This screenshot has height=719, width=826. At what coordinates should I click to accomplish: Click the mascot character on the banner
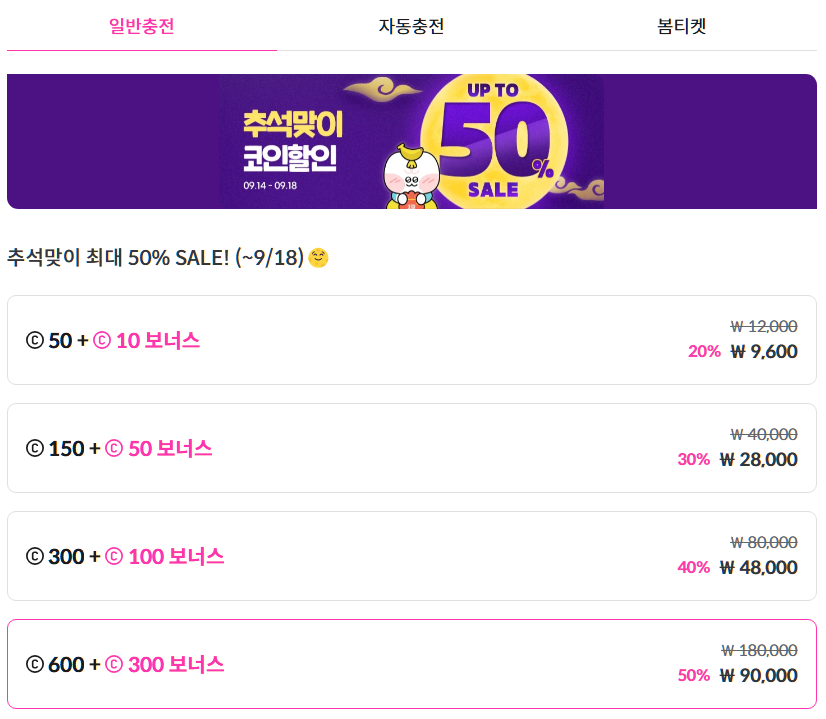pyautogui.click(x=412, y=178)
